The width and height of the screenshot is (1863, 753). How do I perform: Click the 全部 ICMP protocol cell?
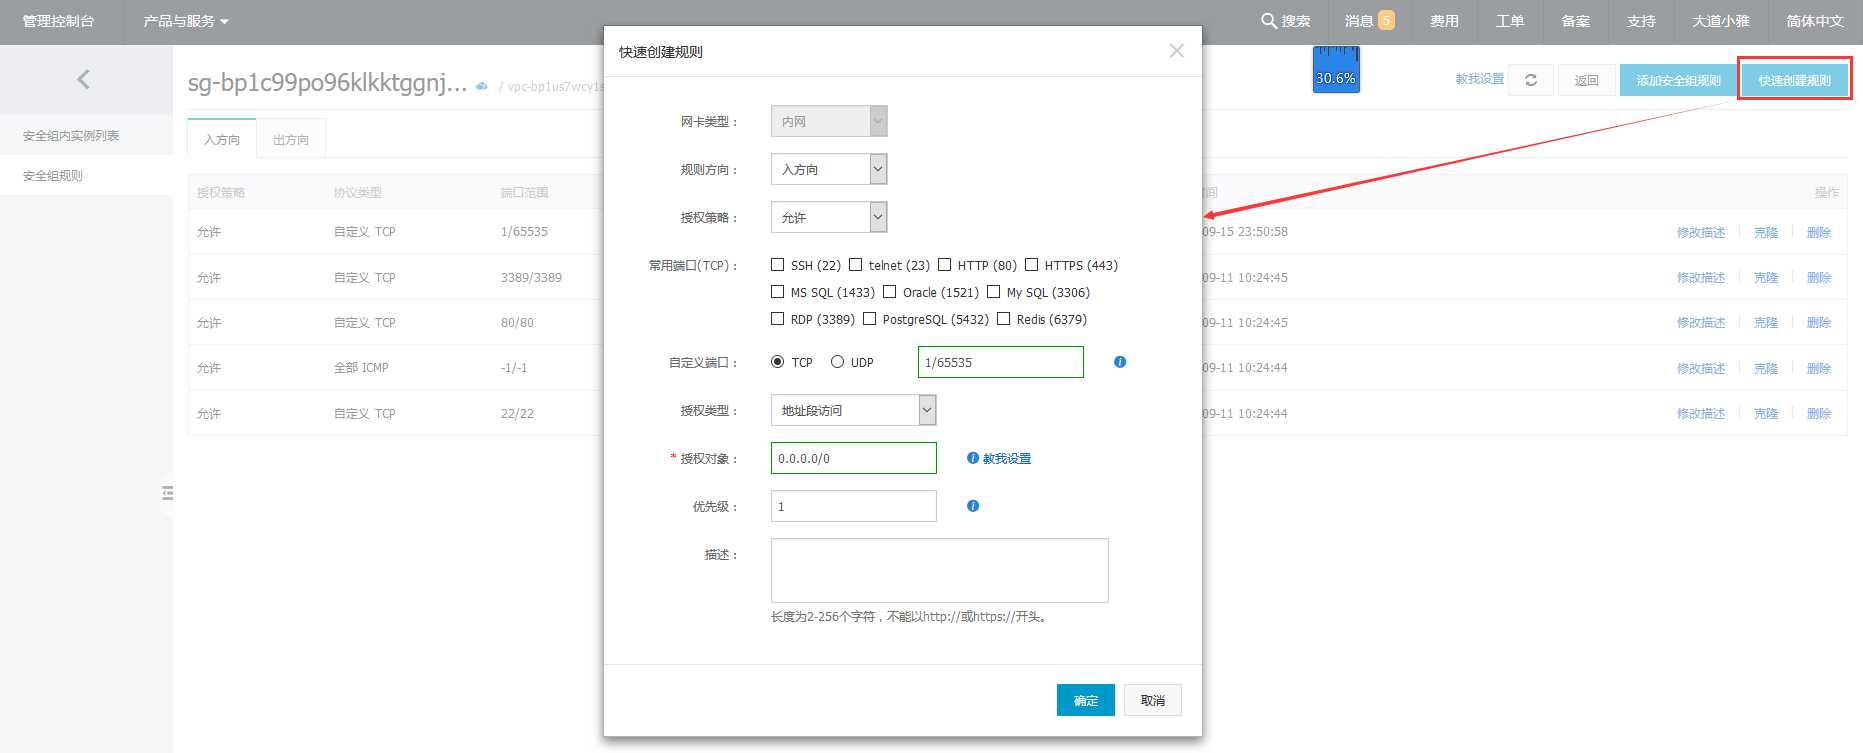361,367
